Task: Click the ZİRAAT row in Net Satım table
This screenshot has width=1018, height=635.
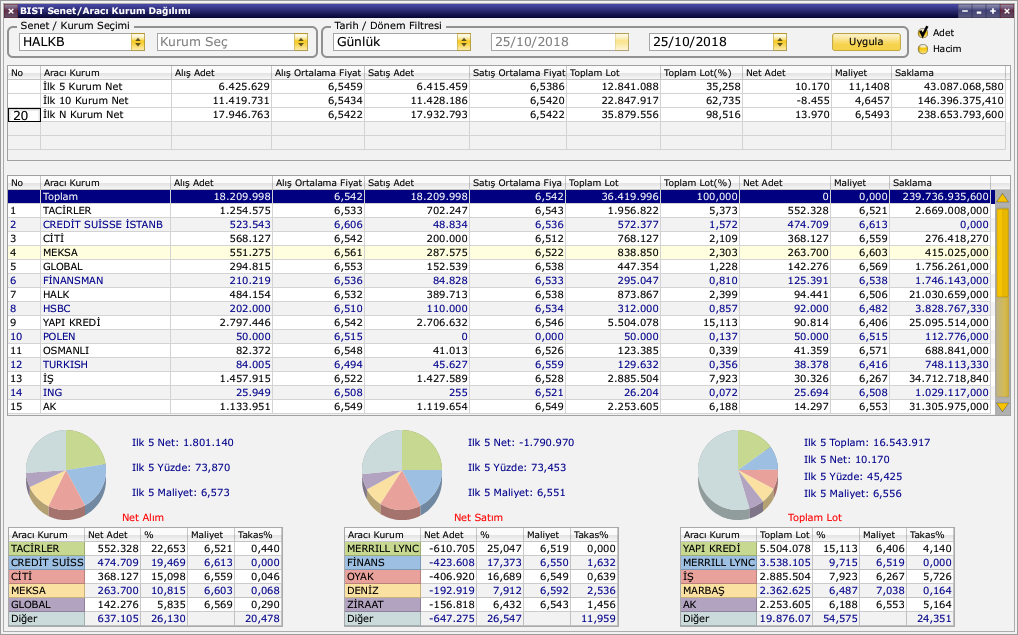Action: [481, 604]
